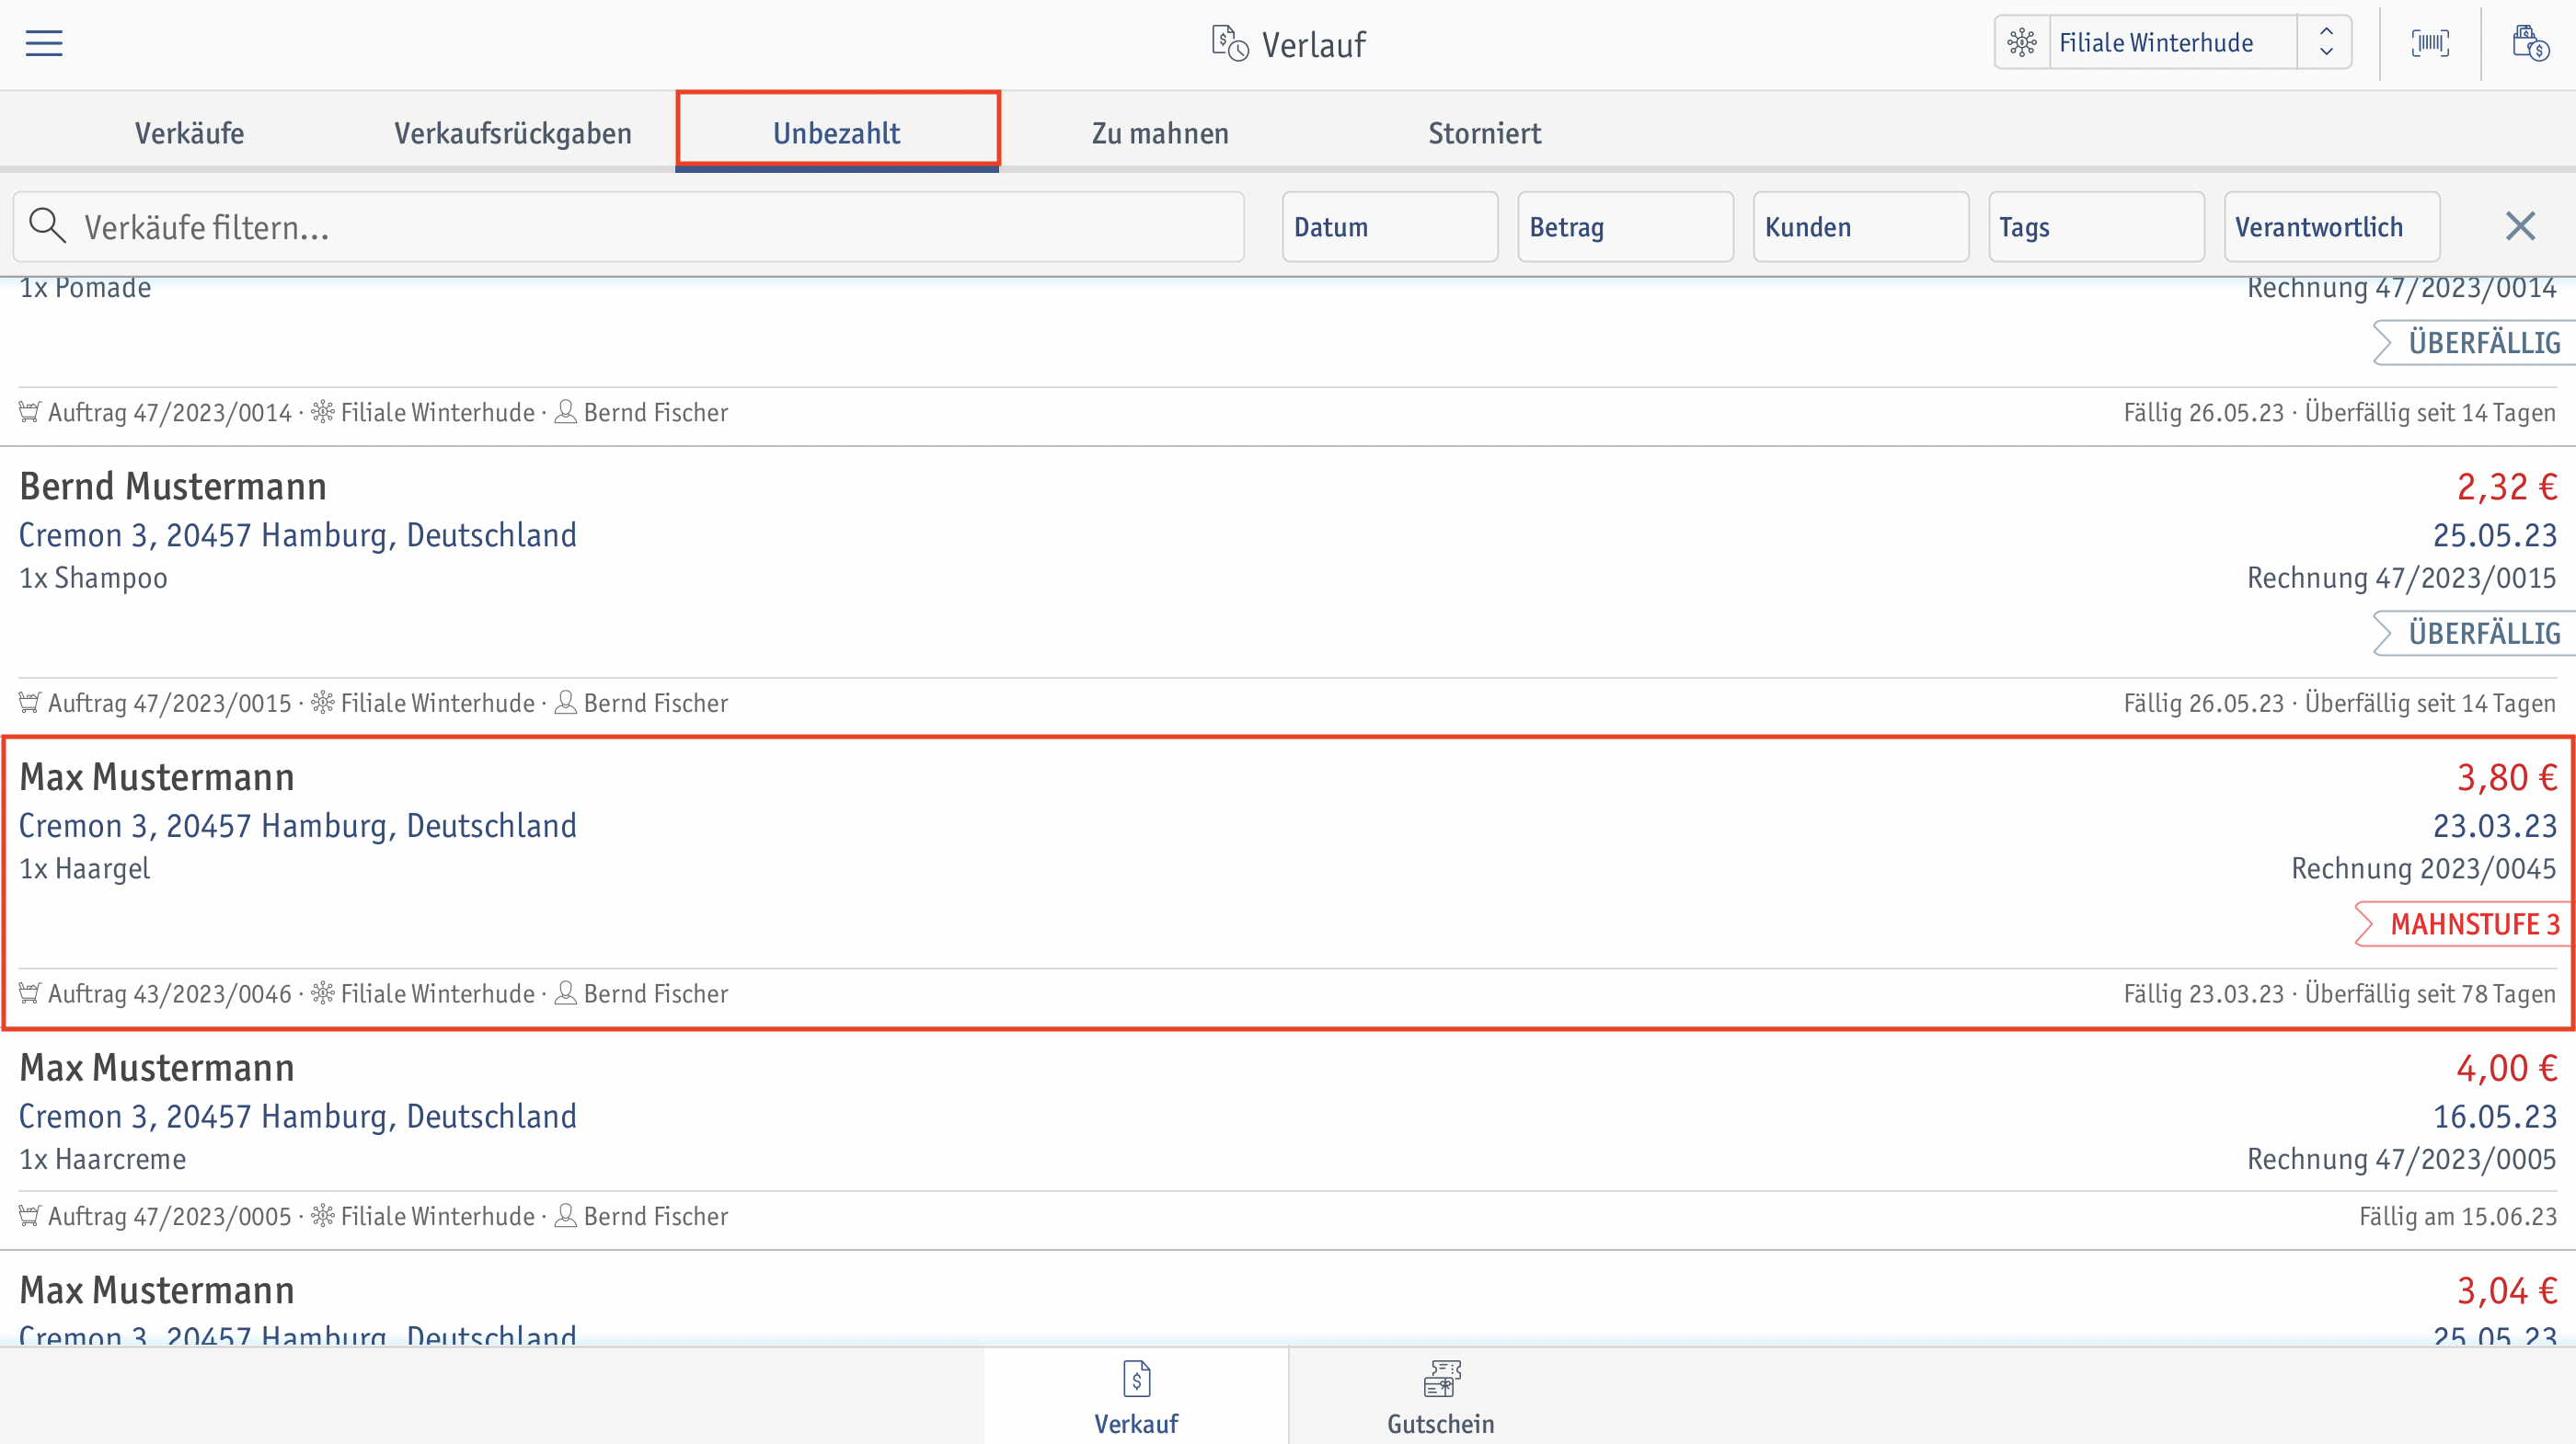
Task: Click the 3,80 € amount
Action: point(2506,777)
